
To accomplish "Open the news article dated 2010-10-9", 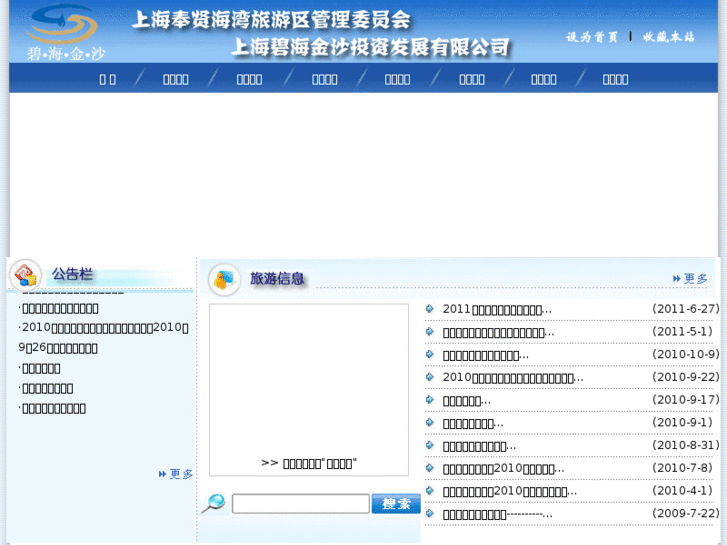I will (485, 355).
